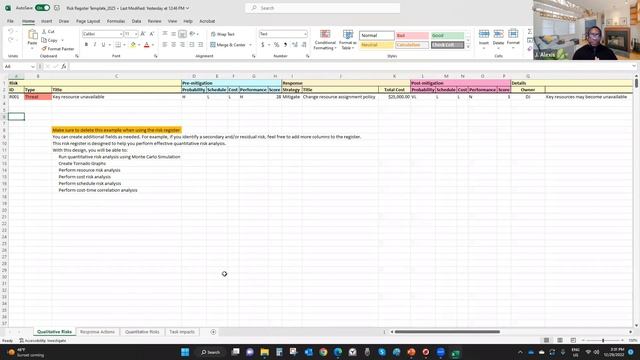Screen dimensions: 640x360
Task: Open the Merge & Center dropdown arrow
Action: pyautogui.click(x=250, y=45)
